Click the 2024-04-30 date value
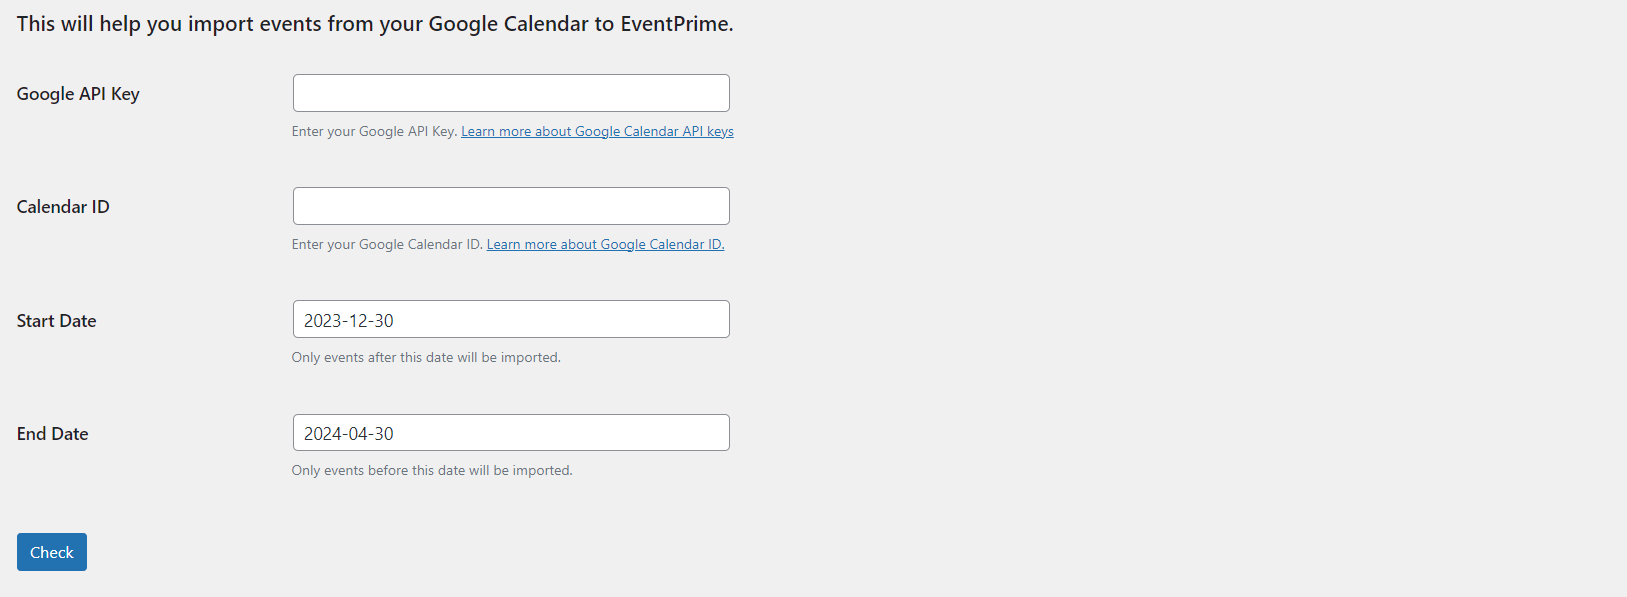The image size is (1627, 597). [x=349, y=434]
